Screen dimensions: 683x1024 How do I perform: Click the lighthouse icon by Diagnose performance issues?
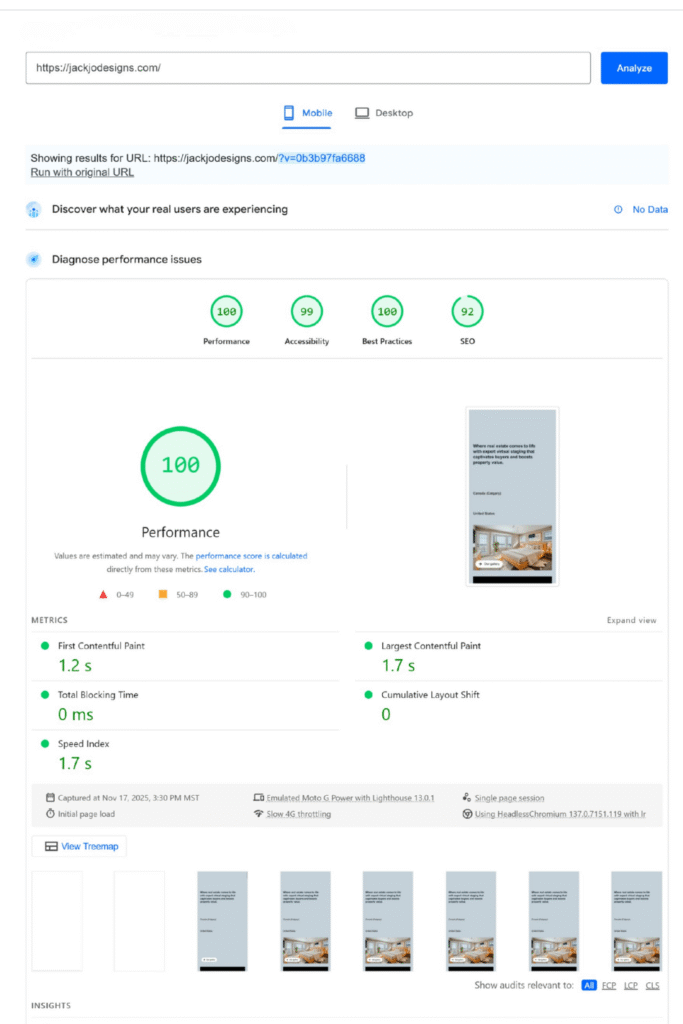[32, 258]
